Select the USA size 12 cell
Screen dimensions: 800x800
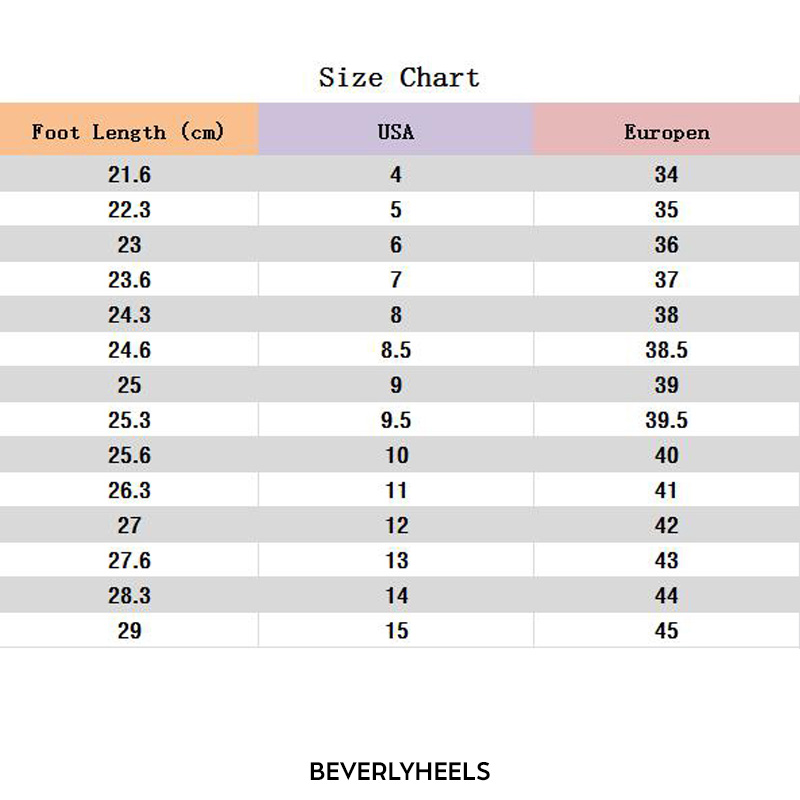(x=396, y=525)
